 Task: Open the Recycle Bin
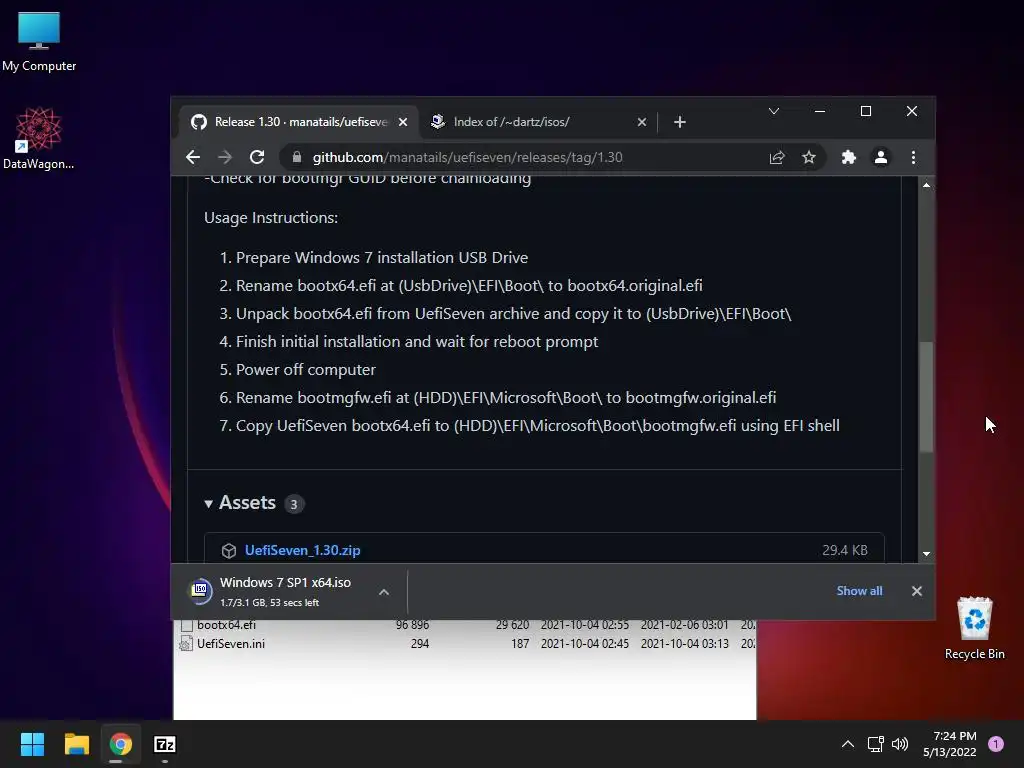[x=974, y=628]
